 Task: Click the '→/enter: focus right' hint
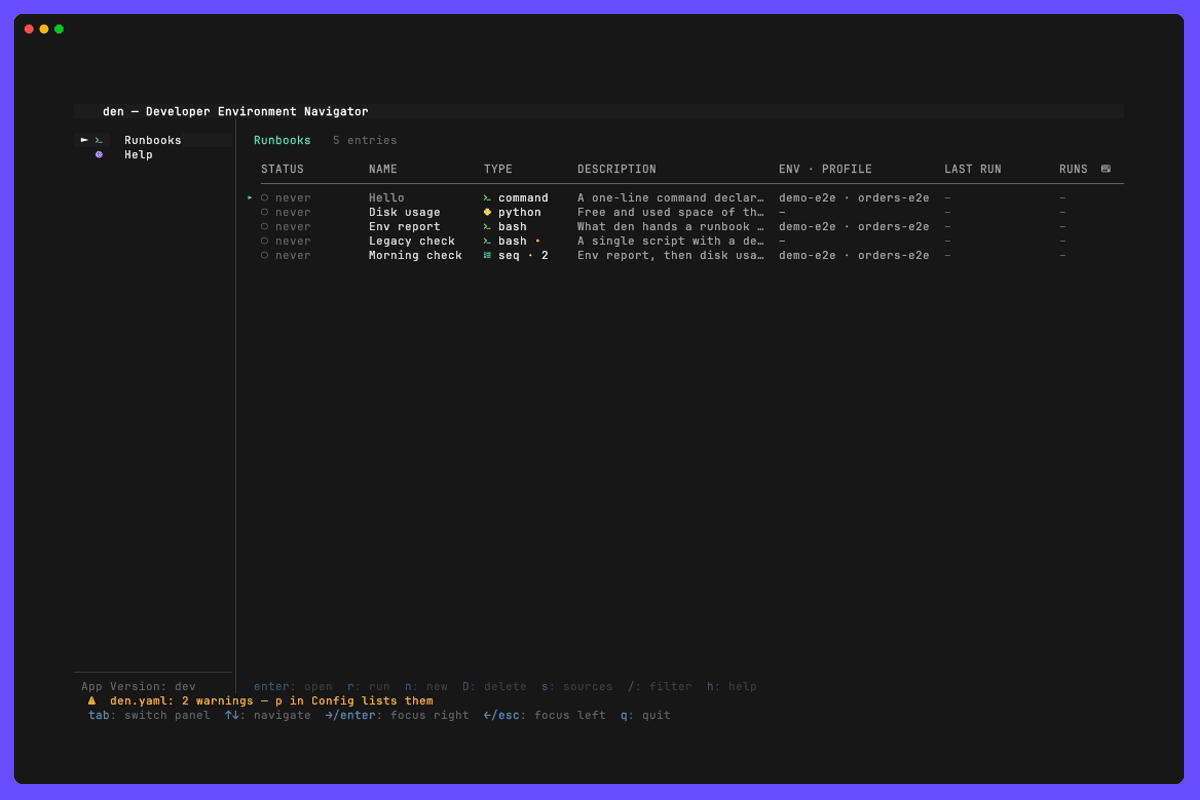click(397, 716)
